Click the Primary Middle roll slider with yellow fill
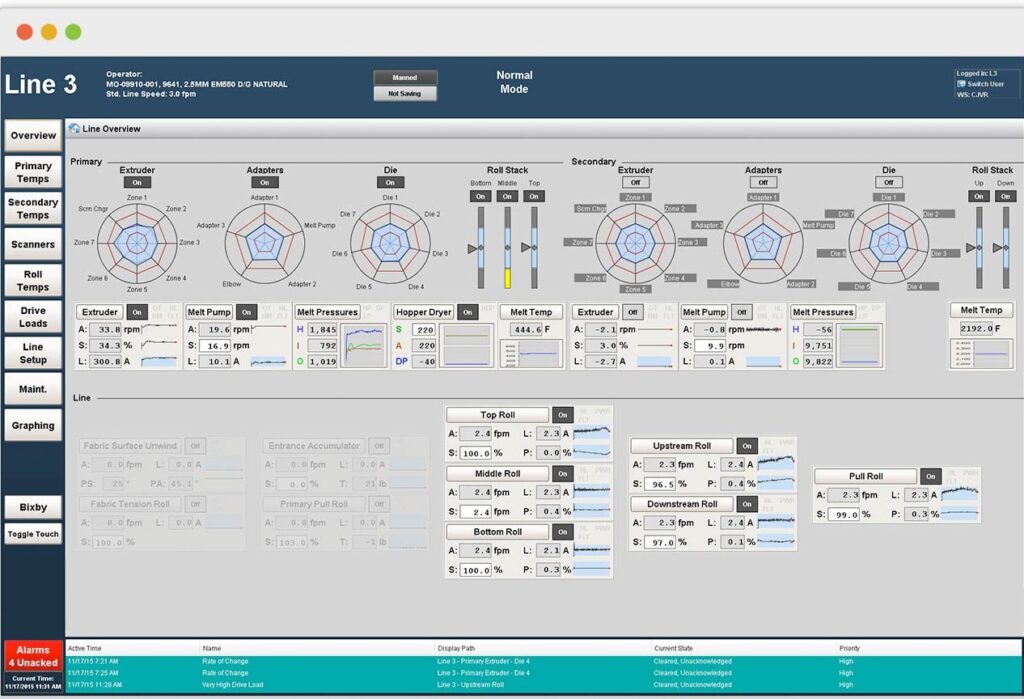The image size is (1024, 699). click(507, 248)
